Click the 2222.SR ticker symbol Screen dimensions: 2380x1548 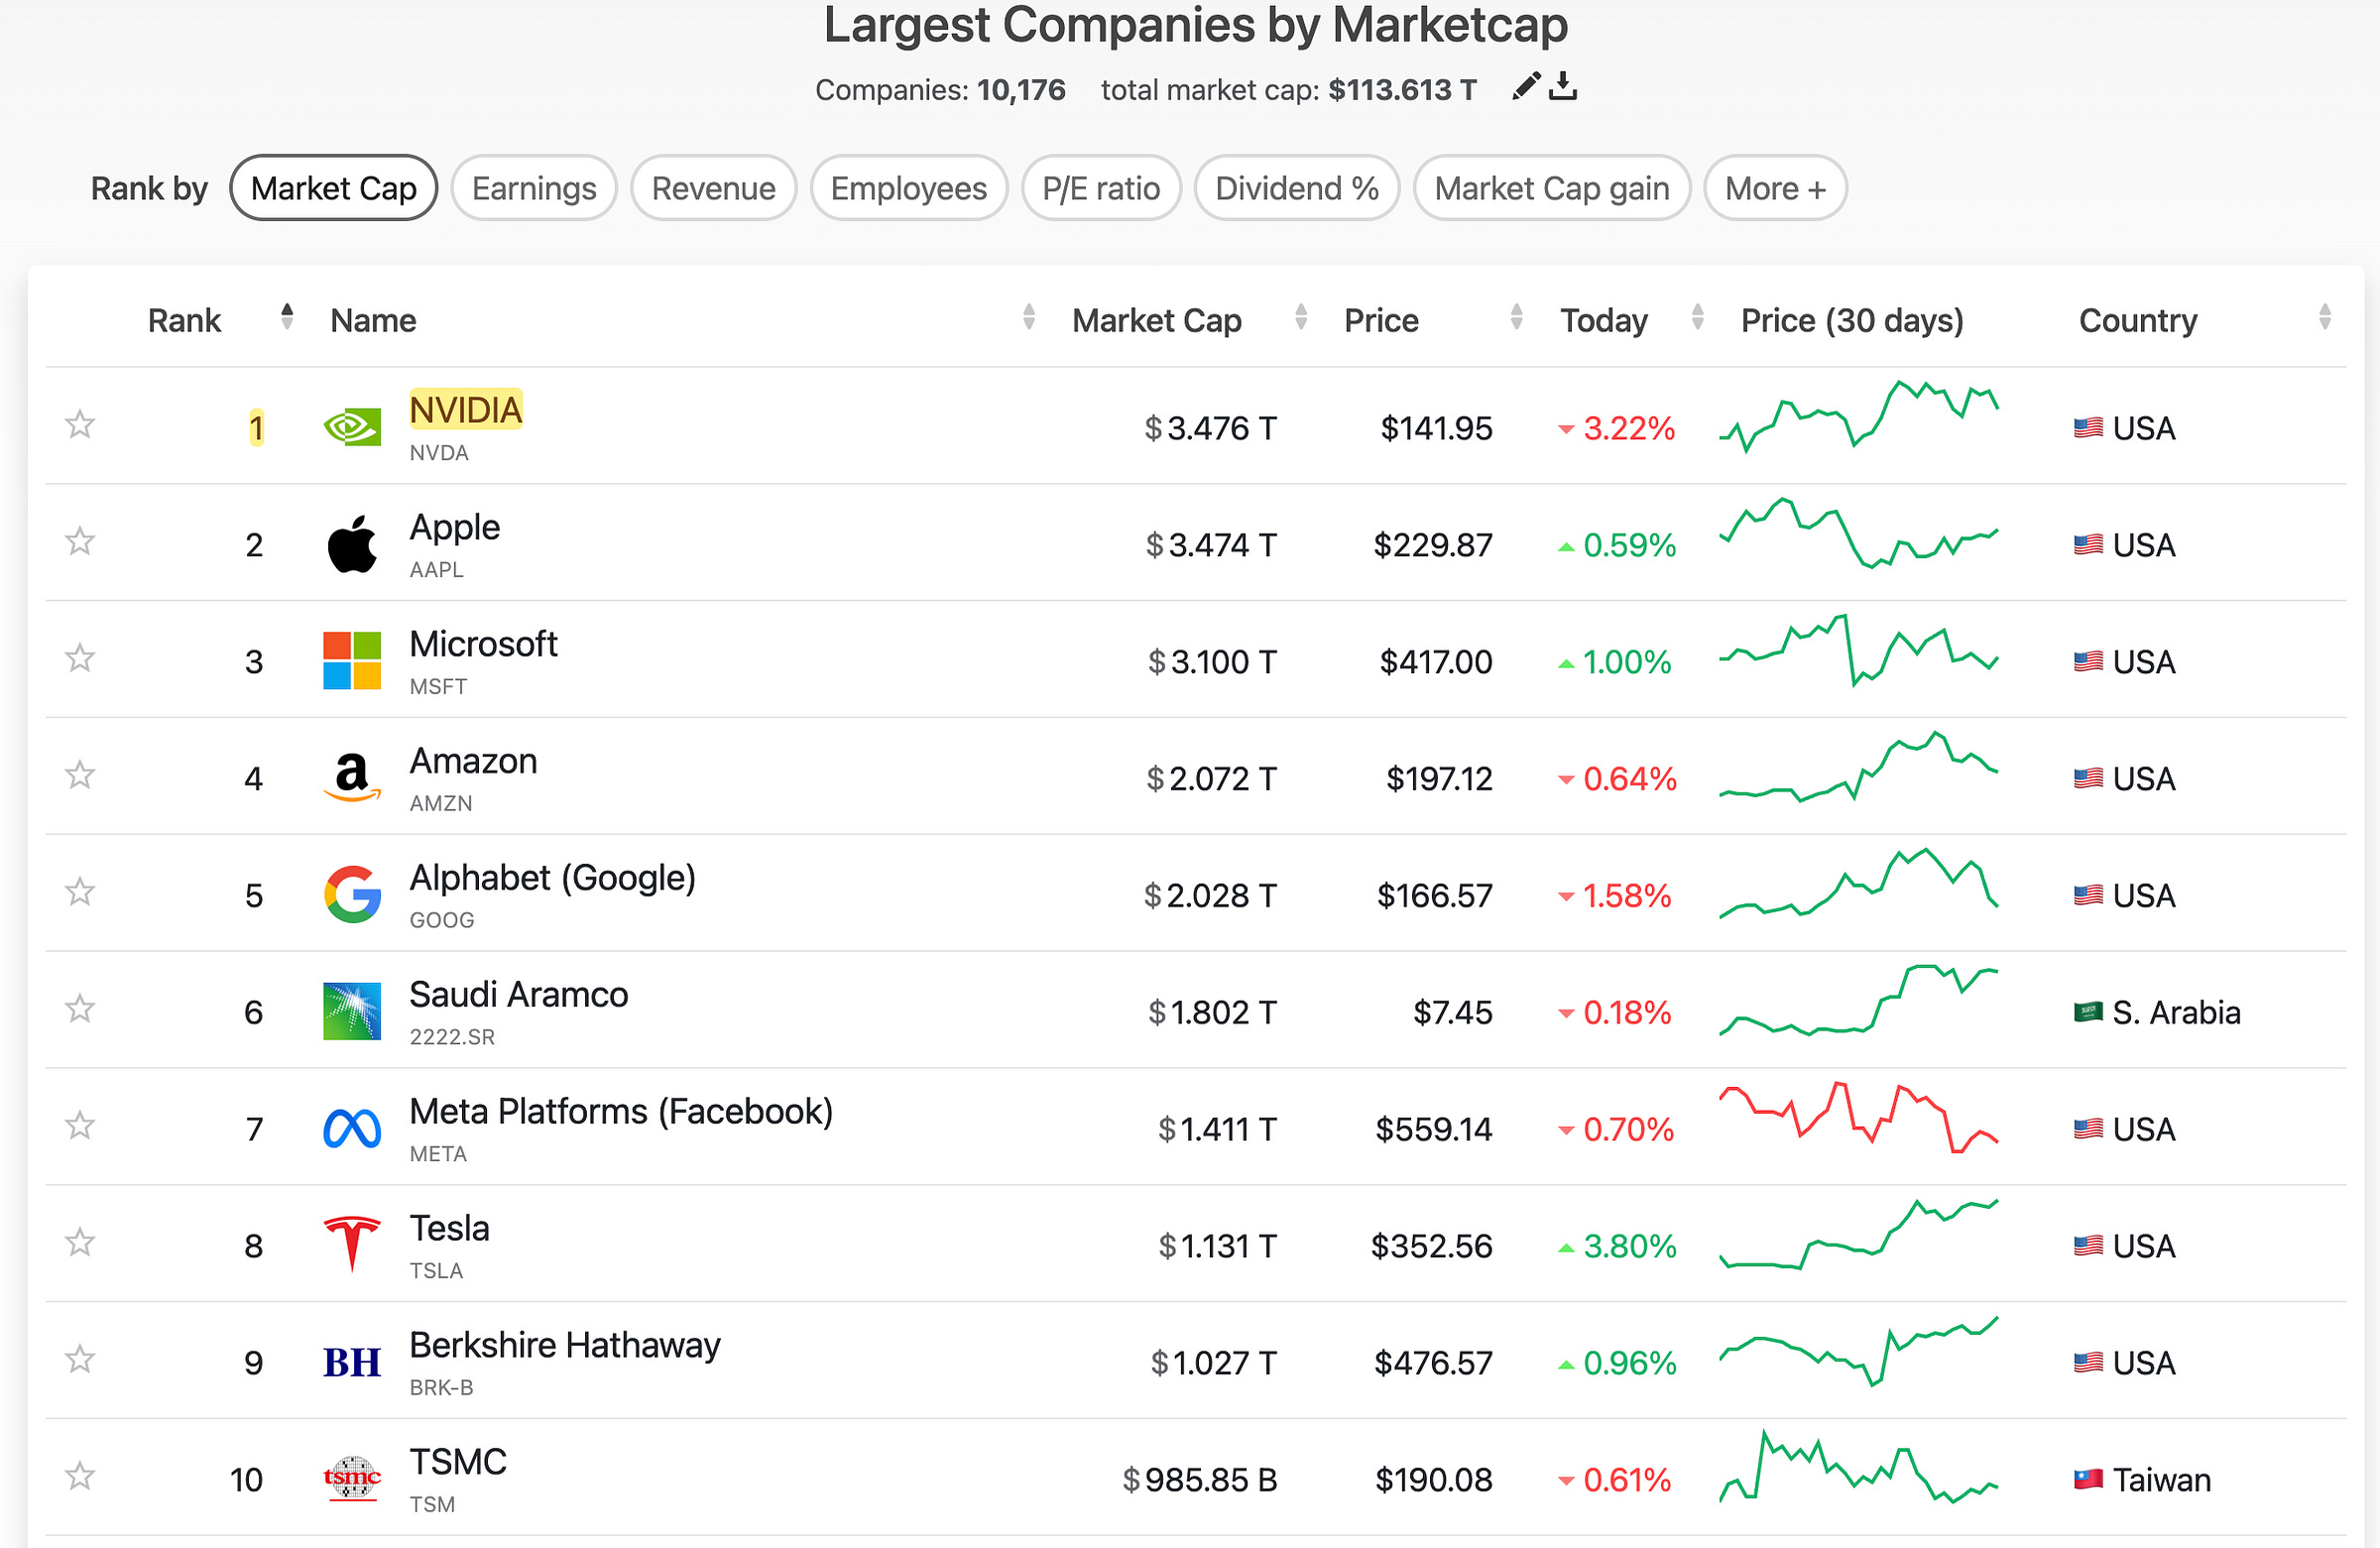(452, 1037)
